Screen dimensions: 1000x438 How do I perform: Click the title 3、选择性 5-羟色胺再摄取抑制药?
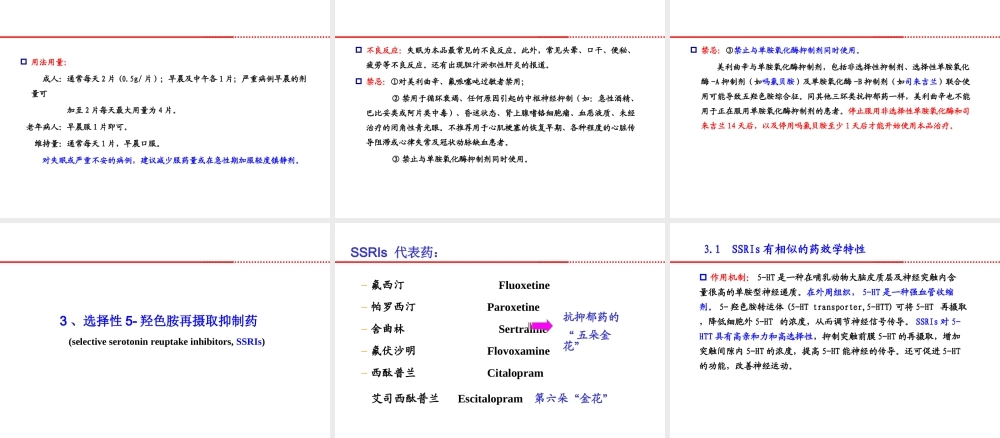pyautogui.click(x=159, y=321)
